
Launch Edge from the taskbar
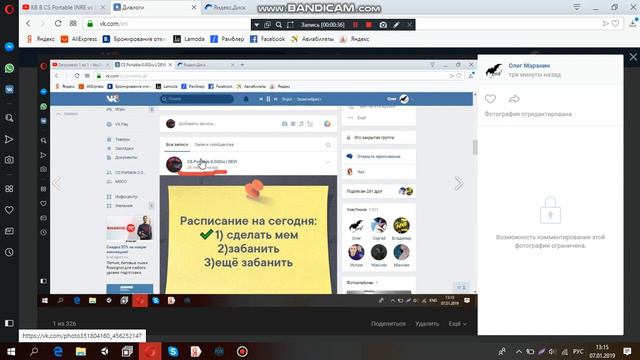click(x=58, y=351)
